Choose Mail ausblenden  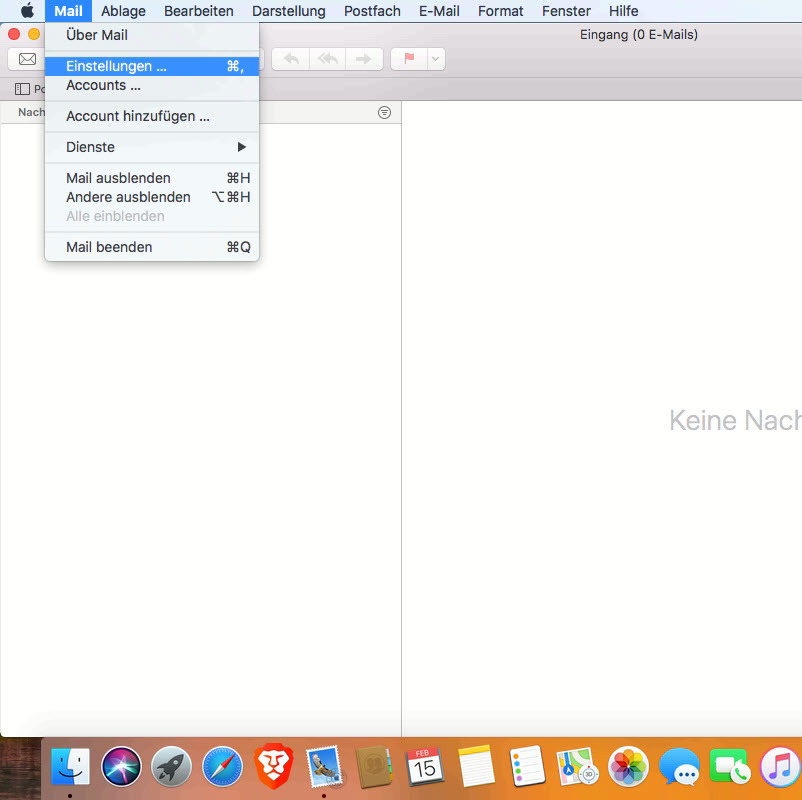(152, 178)
